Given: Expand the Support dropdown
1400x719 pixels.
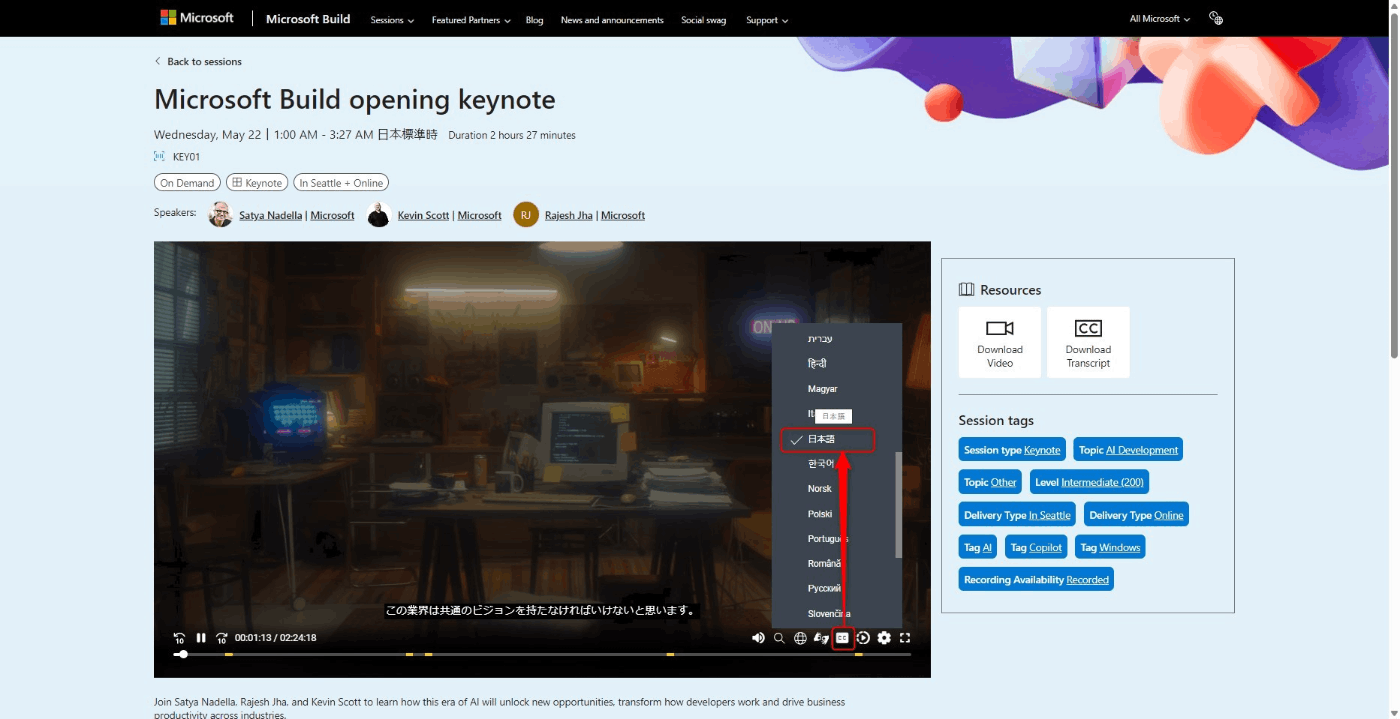Looking at the screenshot, I should click(x=767, y=20).
